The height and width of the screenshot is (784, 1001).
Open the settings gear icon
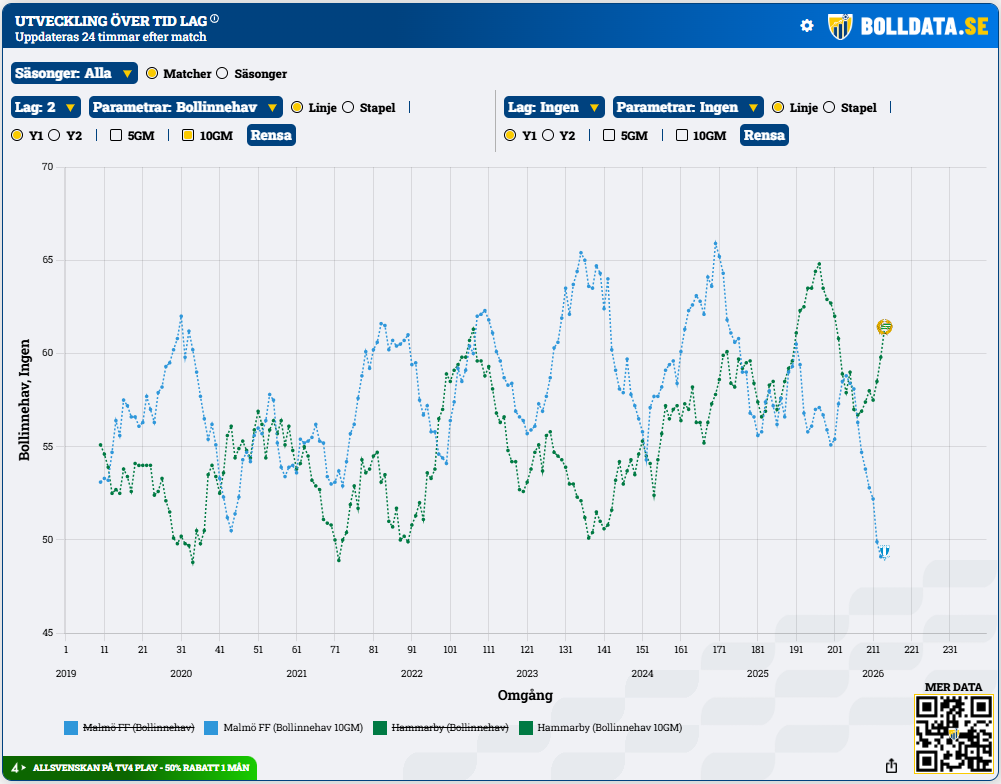click(x=807, y=26)
